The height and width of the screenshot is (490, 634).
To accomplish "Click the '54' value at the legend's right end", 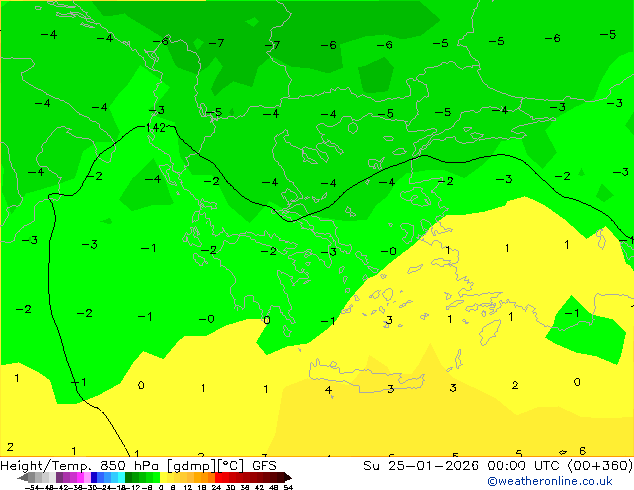I will (x=288, y=487).
